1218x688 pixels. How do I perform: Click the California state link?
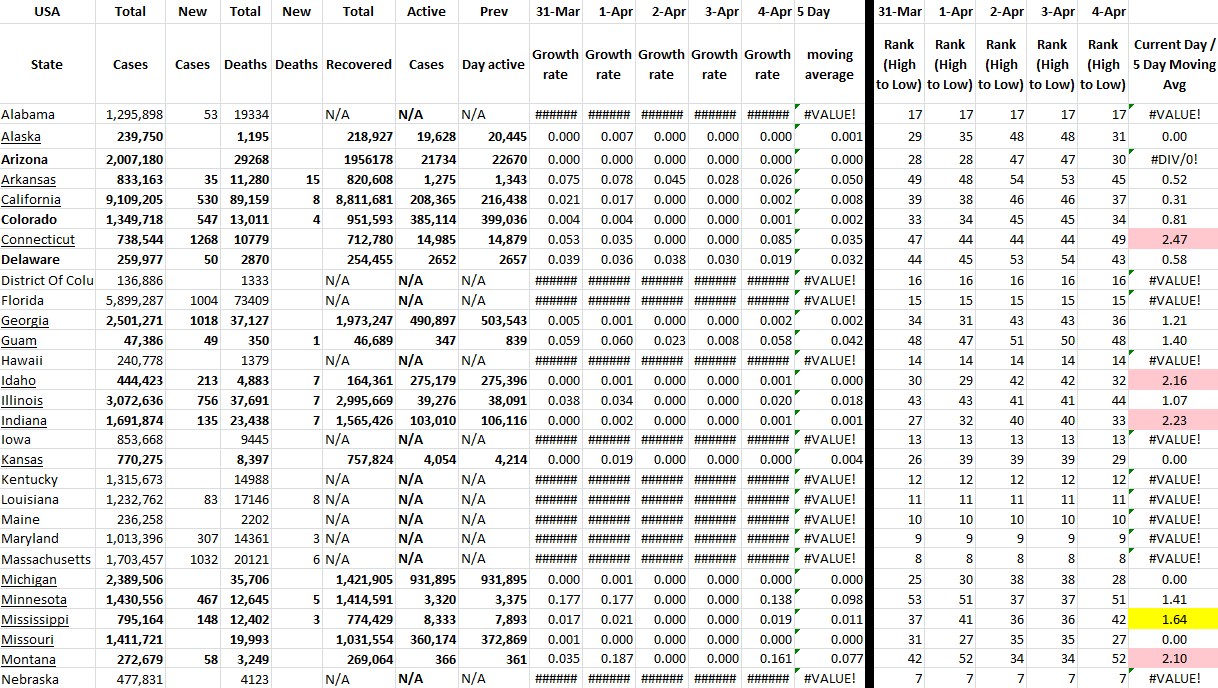point(29,199)
